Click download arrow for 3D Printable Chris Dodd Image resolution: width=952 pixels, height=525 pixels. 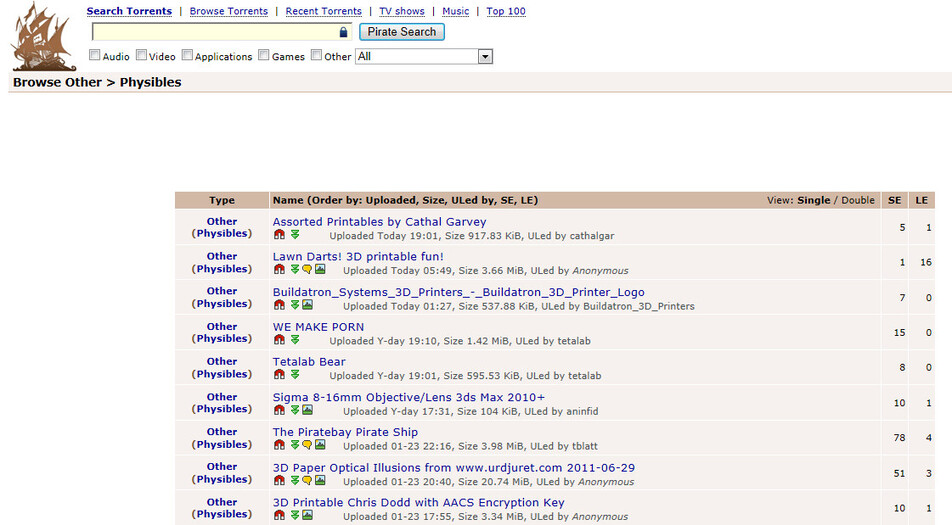coord(294,515)
